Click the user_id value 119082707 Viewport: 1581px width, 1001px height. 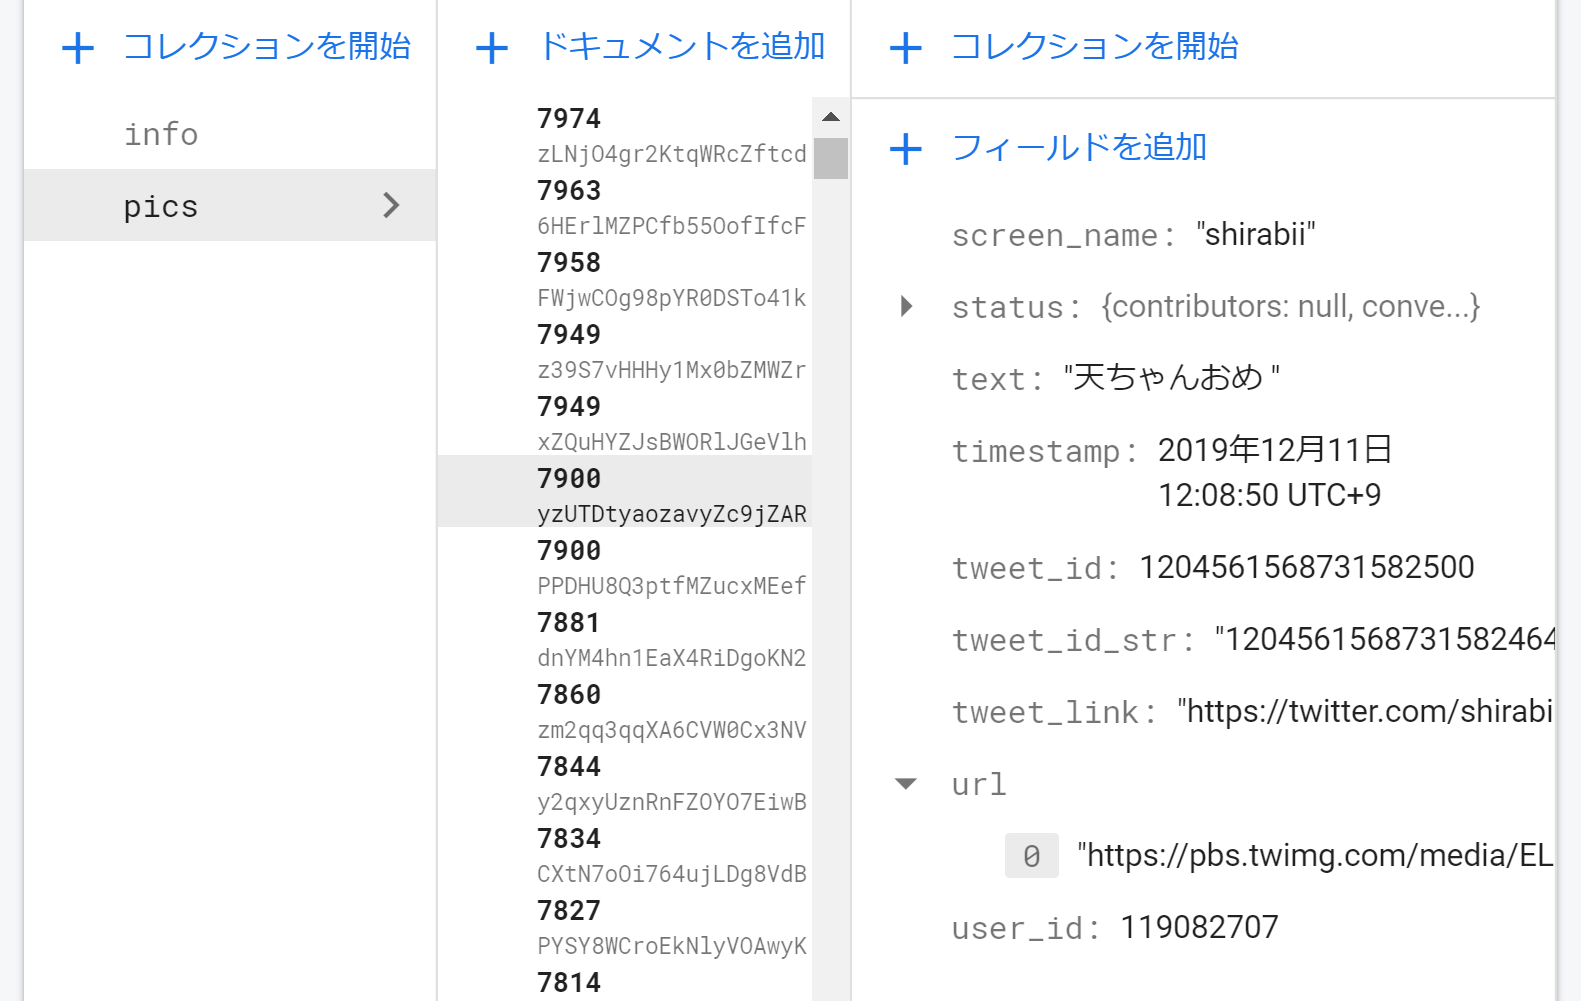[1199, 927]
